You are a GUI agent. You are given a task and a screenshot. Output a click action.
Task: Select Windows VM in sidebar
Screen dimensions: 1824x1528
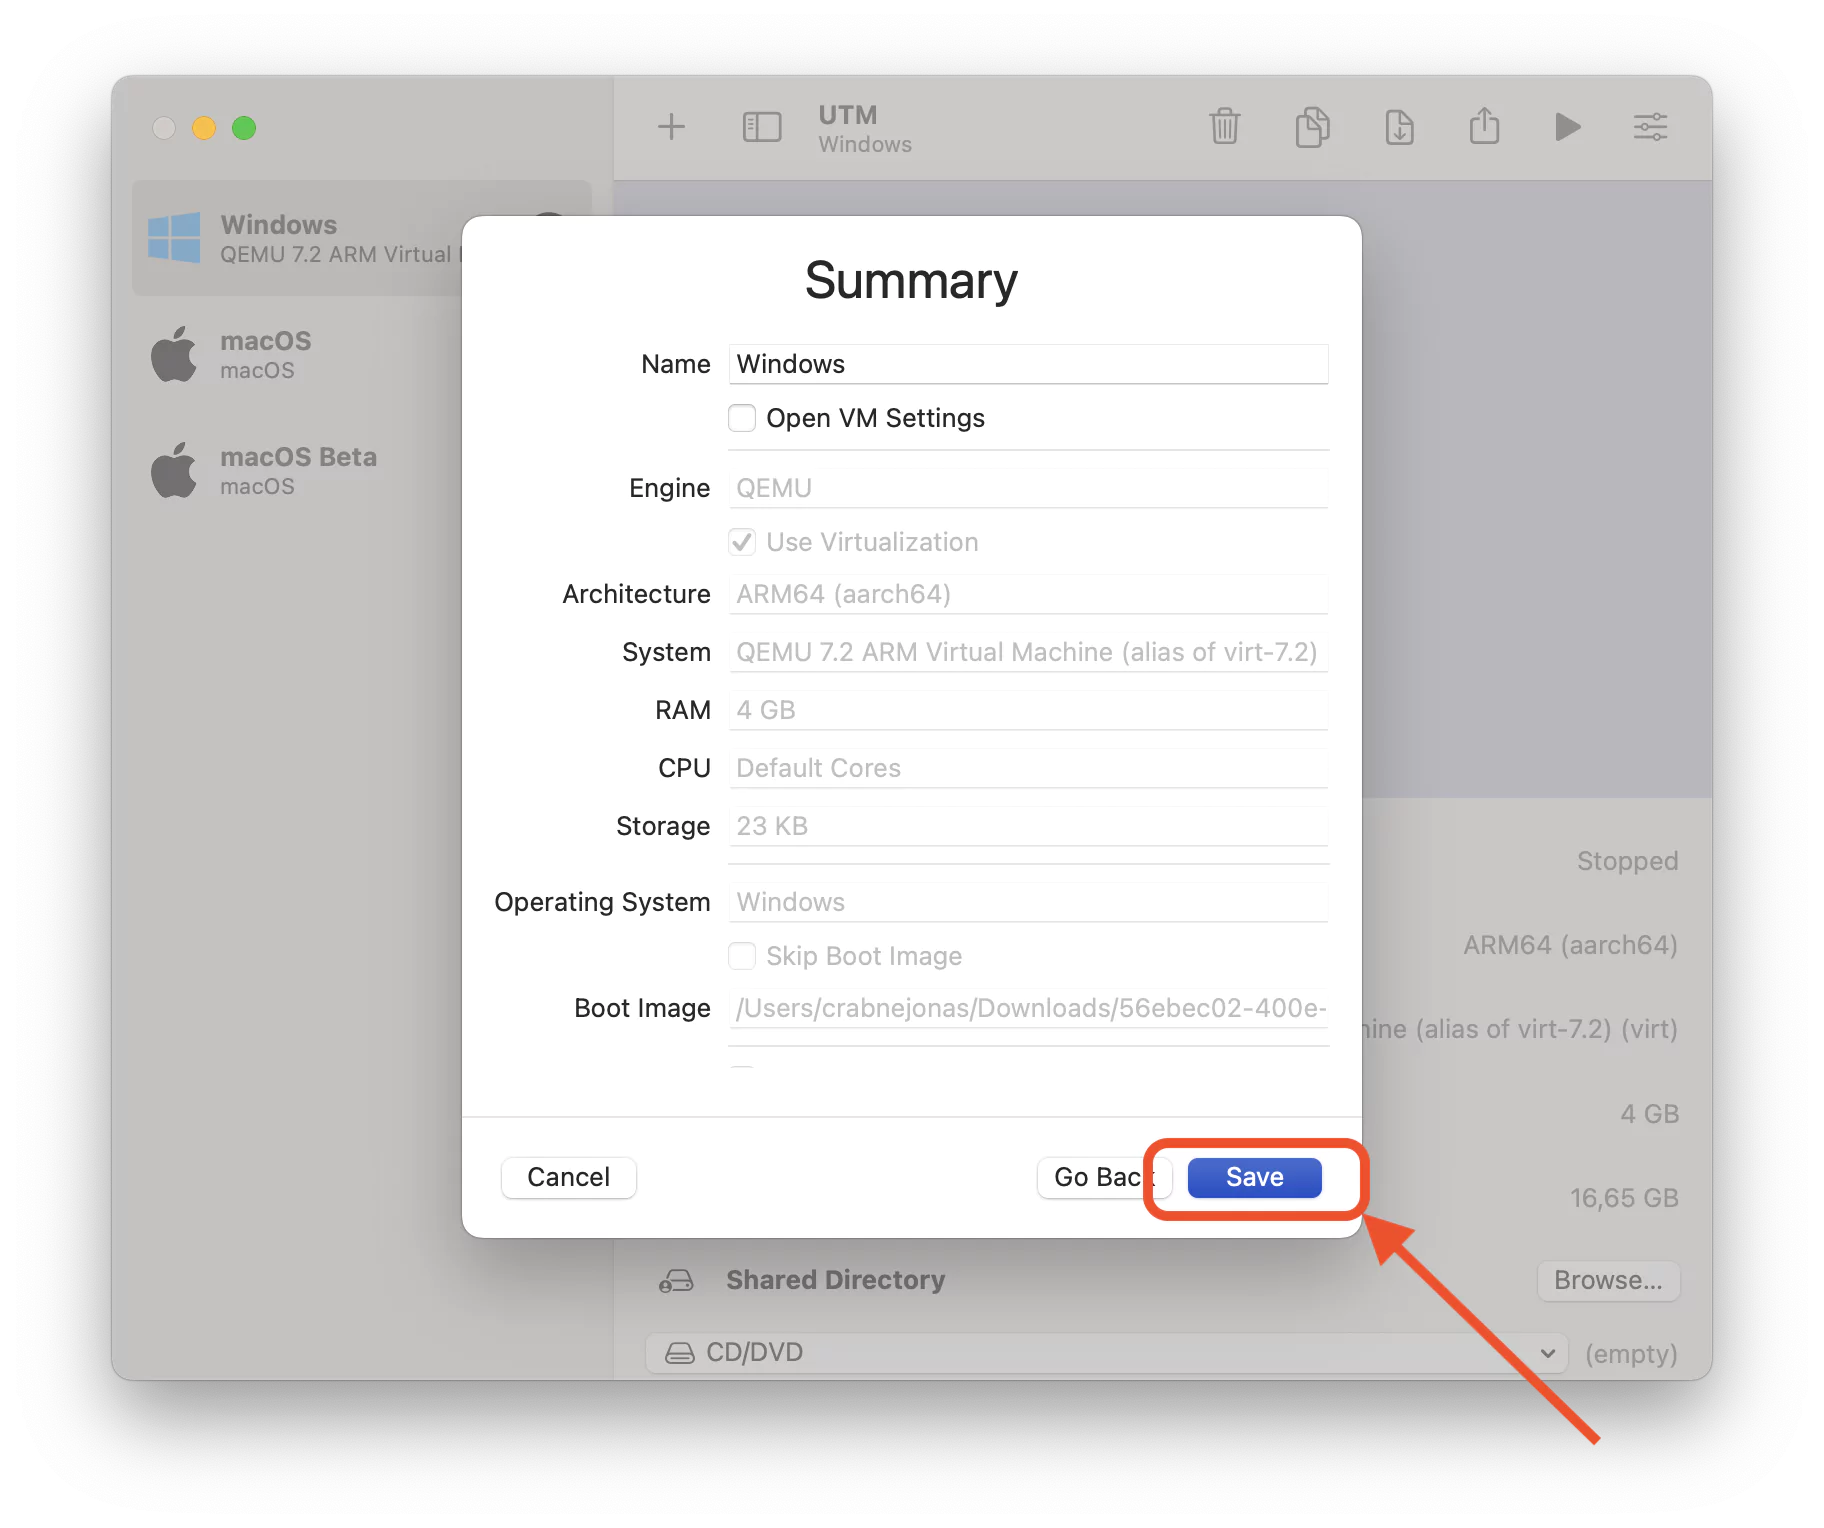point(362,238)
